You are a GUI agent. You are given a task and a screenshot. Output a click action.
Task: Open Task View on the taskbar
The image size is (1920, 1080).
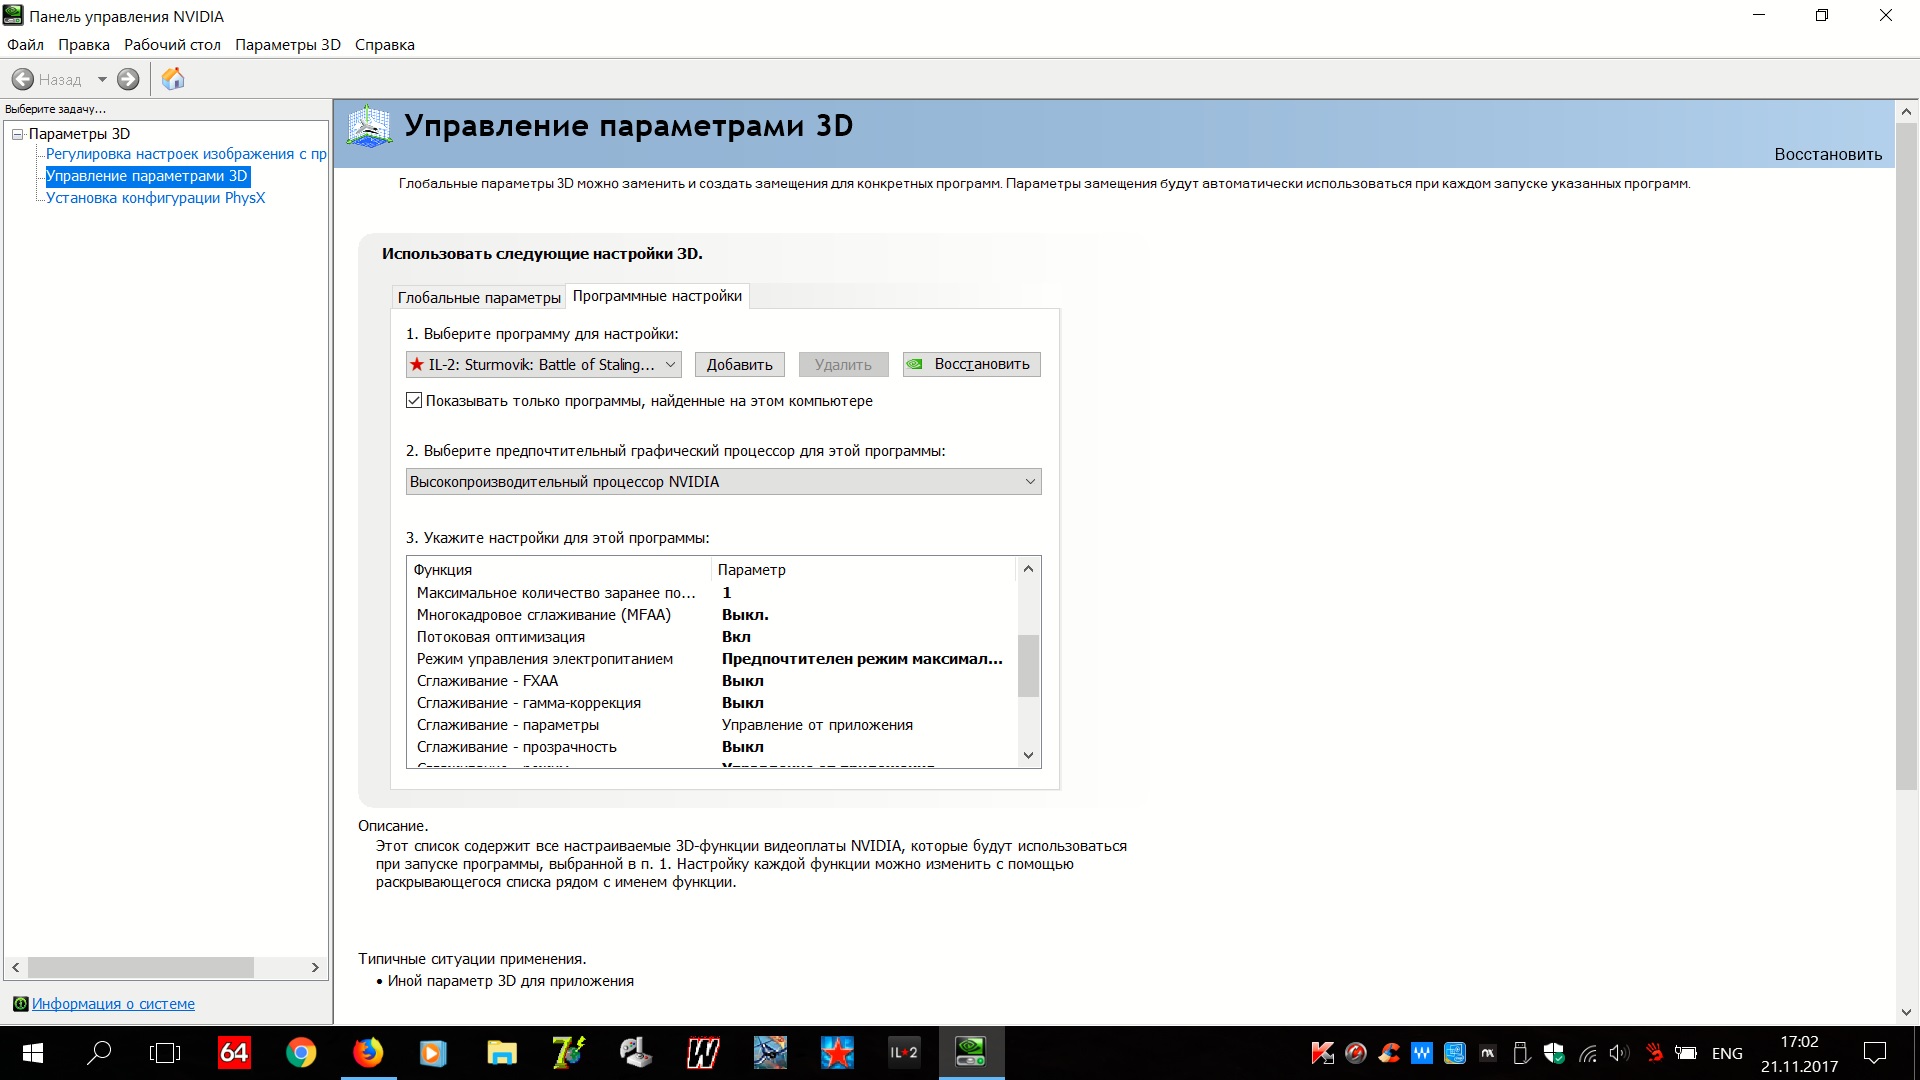[165, 1053]
